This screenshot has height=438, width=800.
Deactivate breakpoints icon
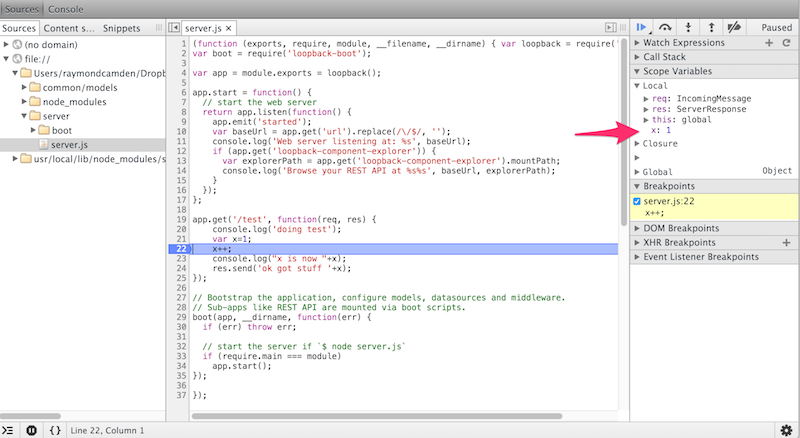(734, 27)
